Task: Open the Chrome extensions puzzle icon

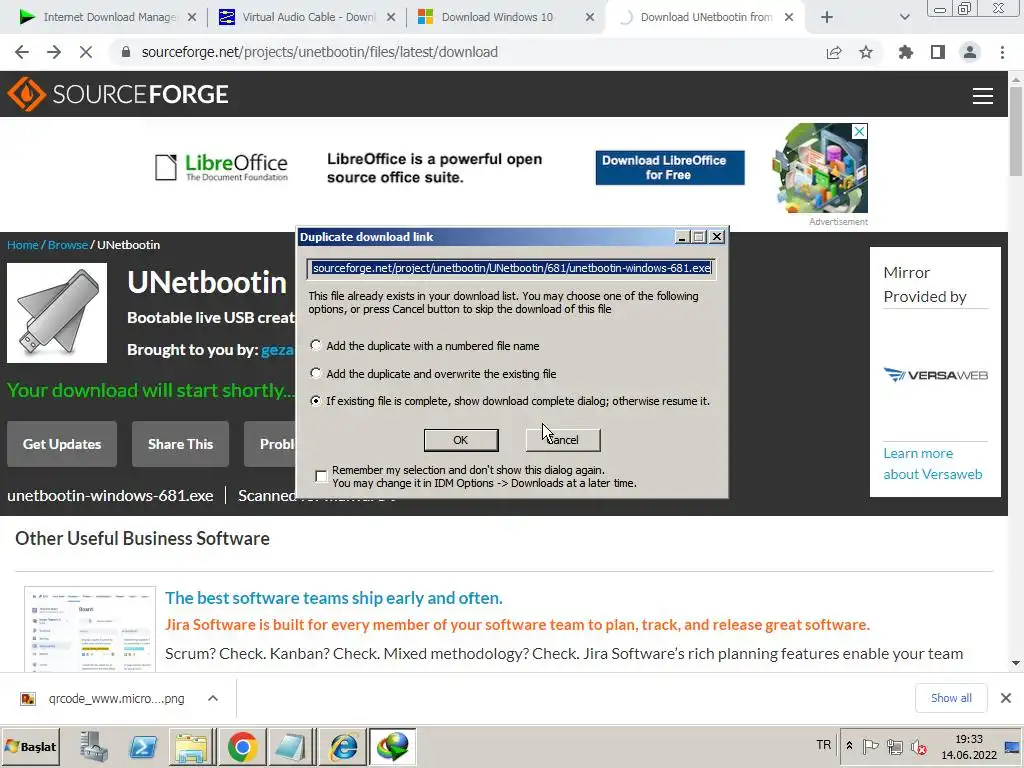Action: [x=906, y=52]
